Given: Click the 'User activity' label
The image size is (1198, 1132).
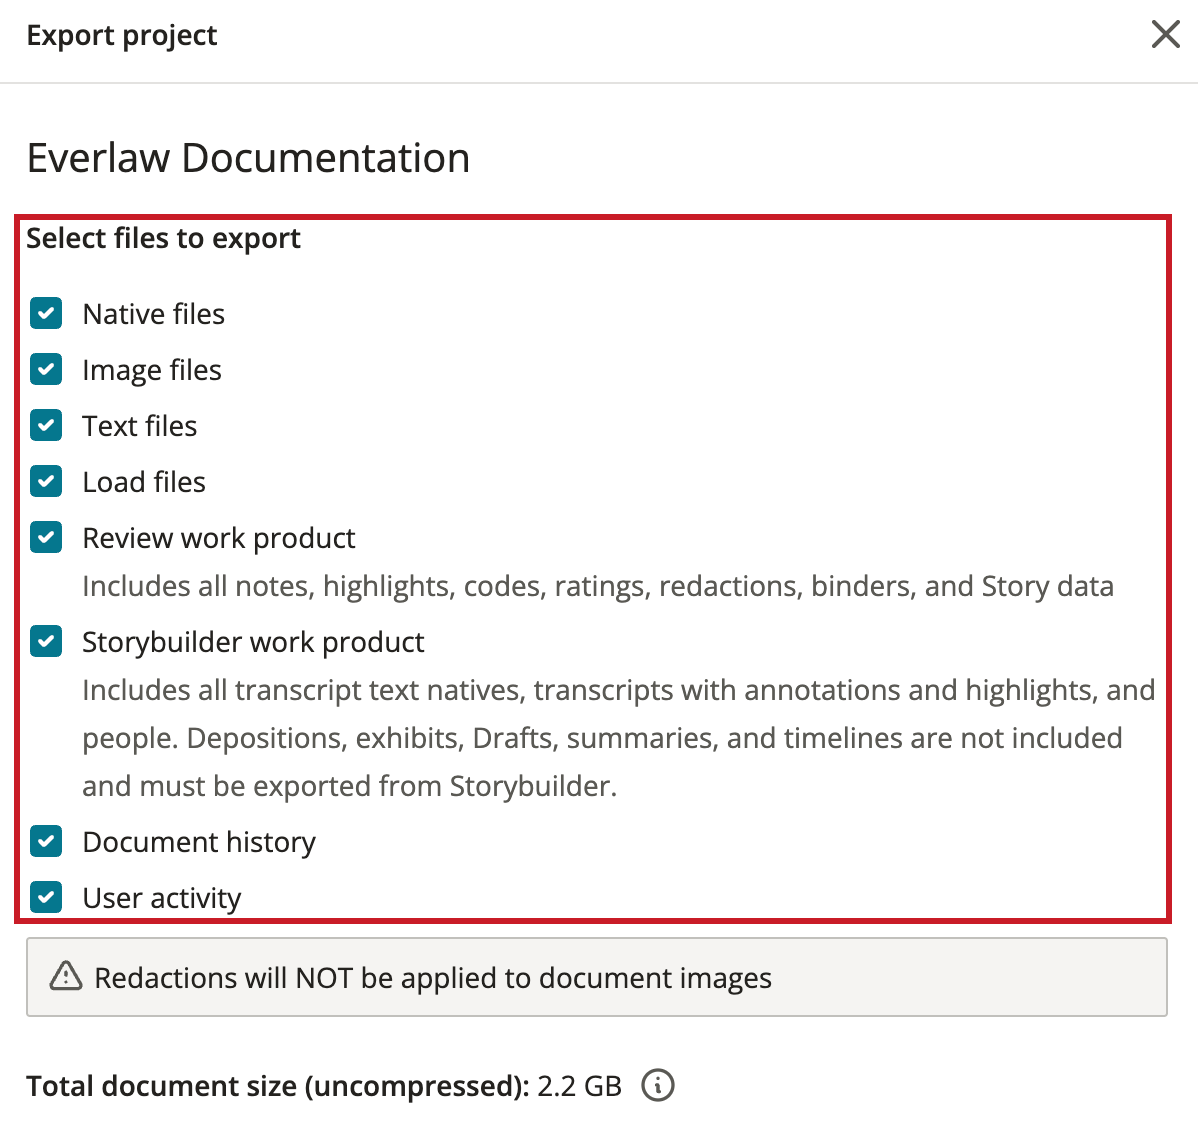Looking at the screenshot, I should (x=162, y=898).
